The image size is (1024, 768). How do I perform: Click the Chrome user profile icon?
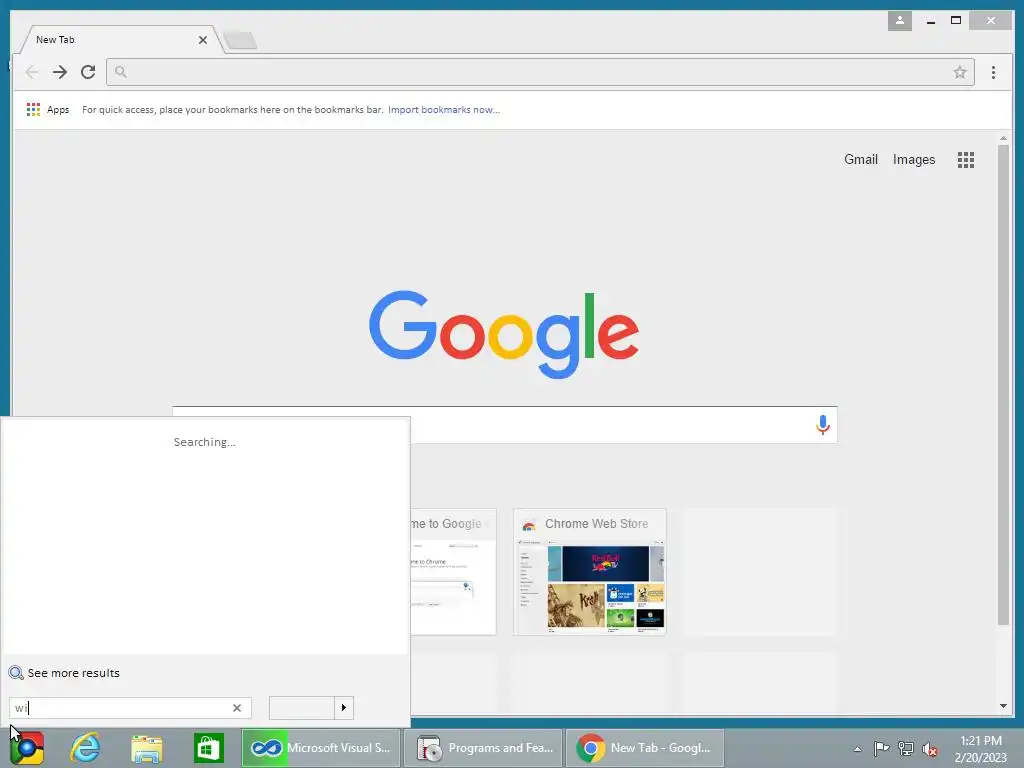[899, 21]
